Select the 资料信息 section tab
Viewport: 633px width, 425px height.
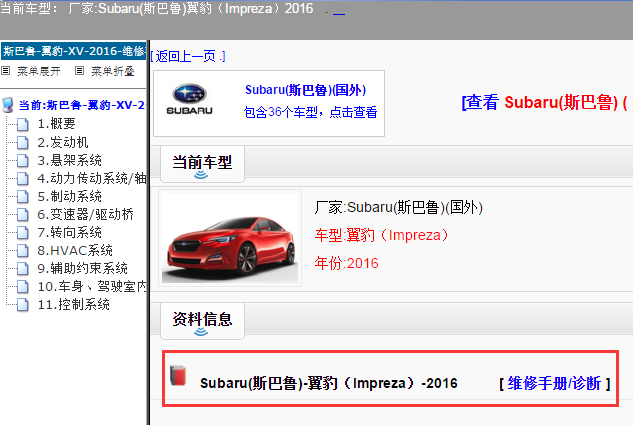point(202,320)
